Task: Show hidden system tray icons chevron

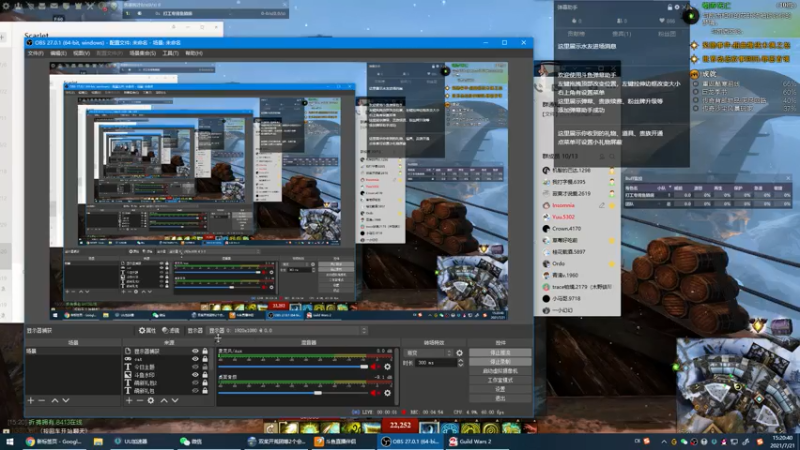Action: pos(664,442)
